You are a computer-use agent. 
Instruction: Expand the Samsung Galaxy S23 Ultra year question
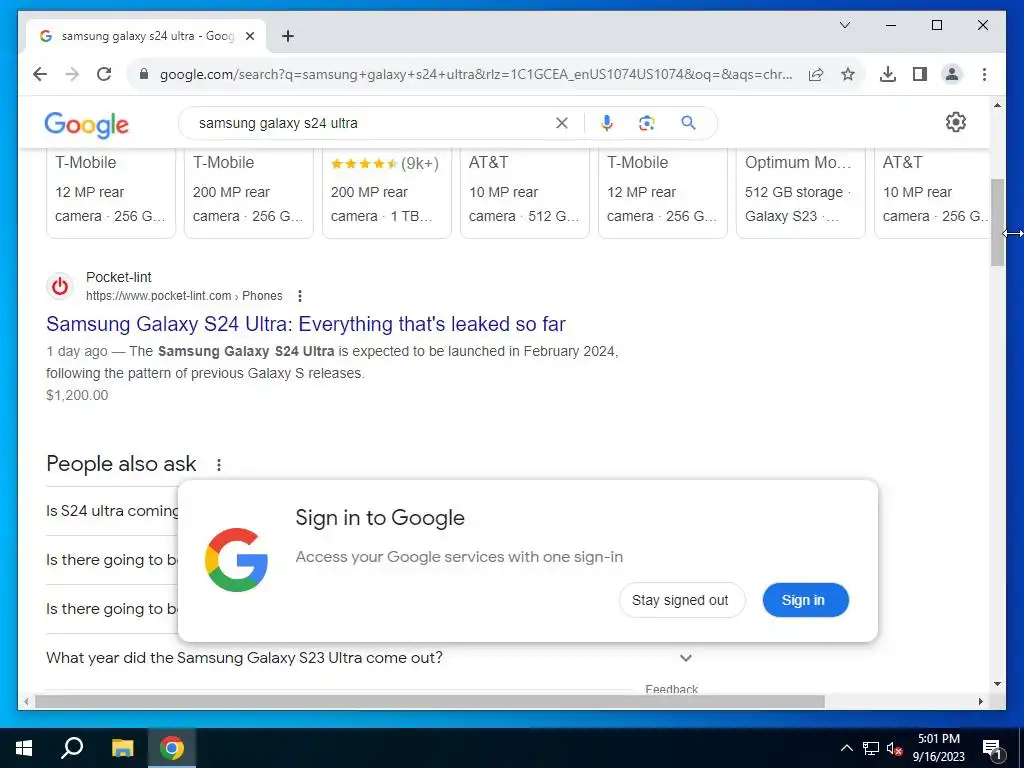click(369, 658)
